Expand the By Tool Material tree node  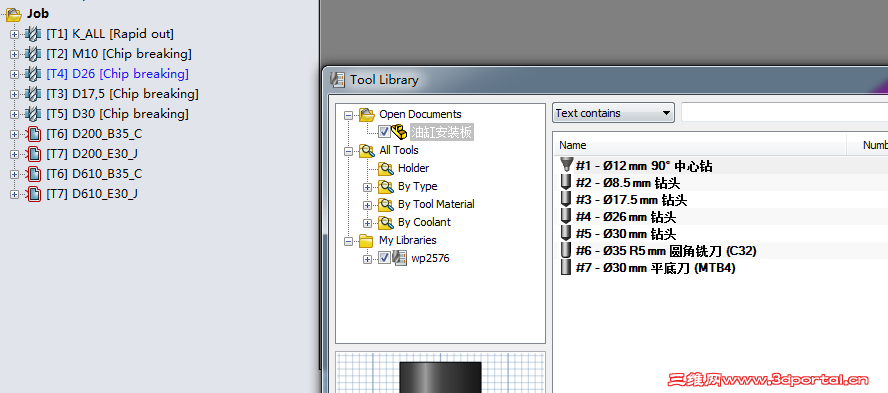pos(367,205)
